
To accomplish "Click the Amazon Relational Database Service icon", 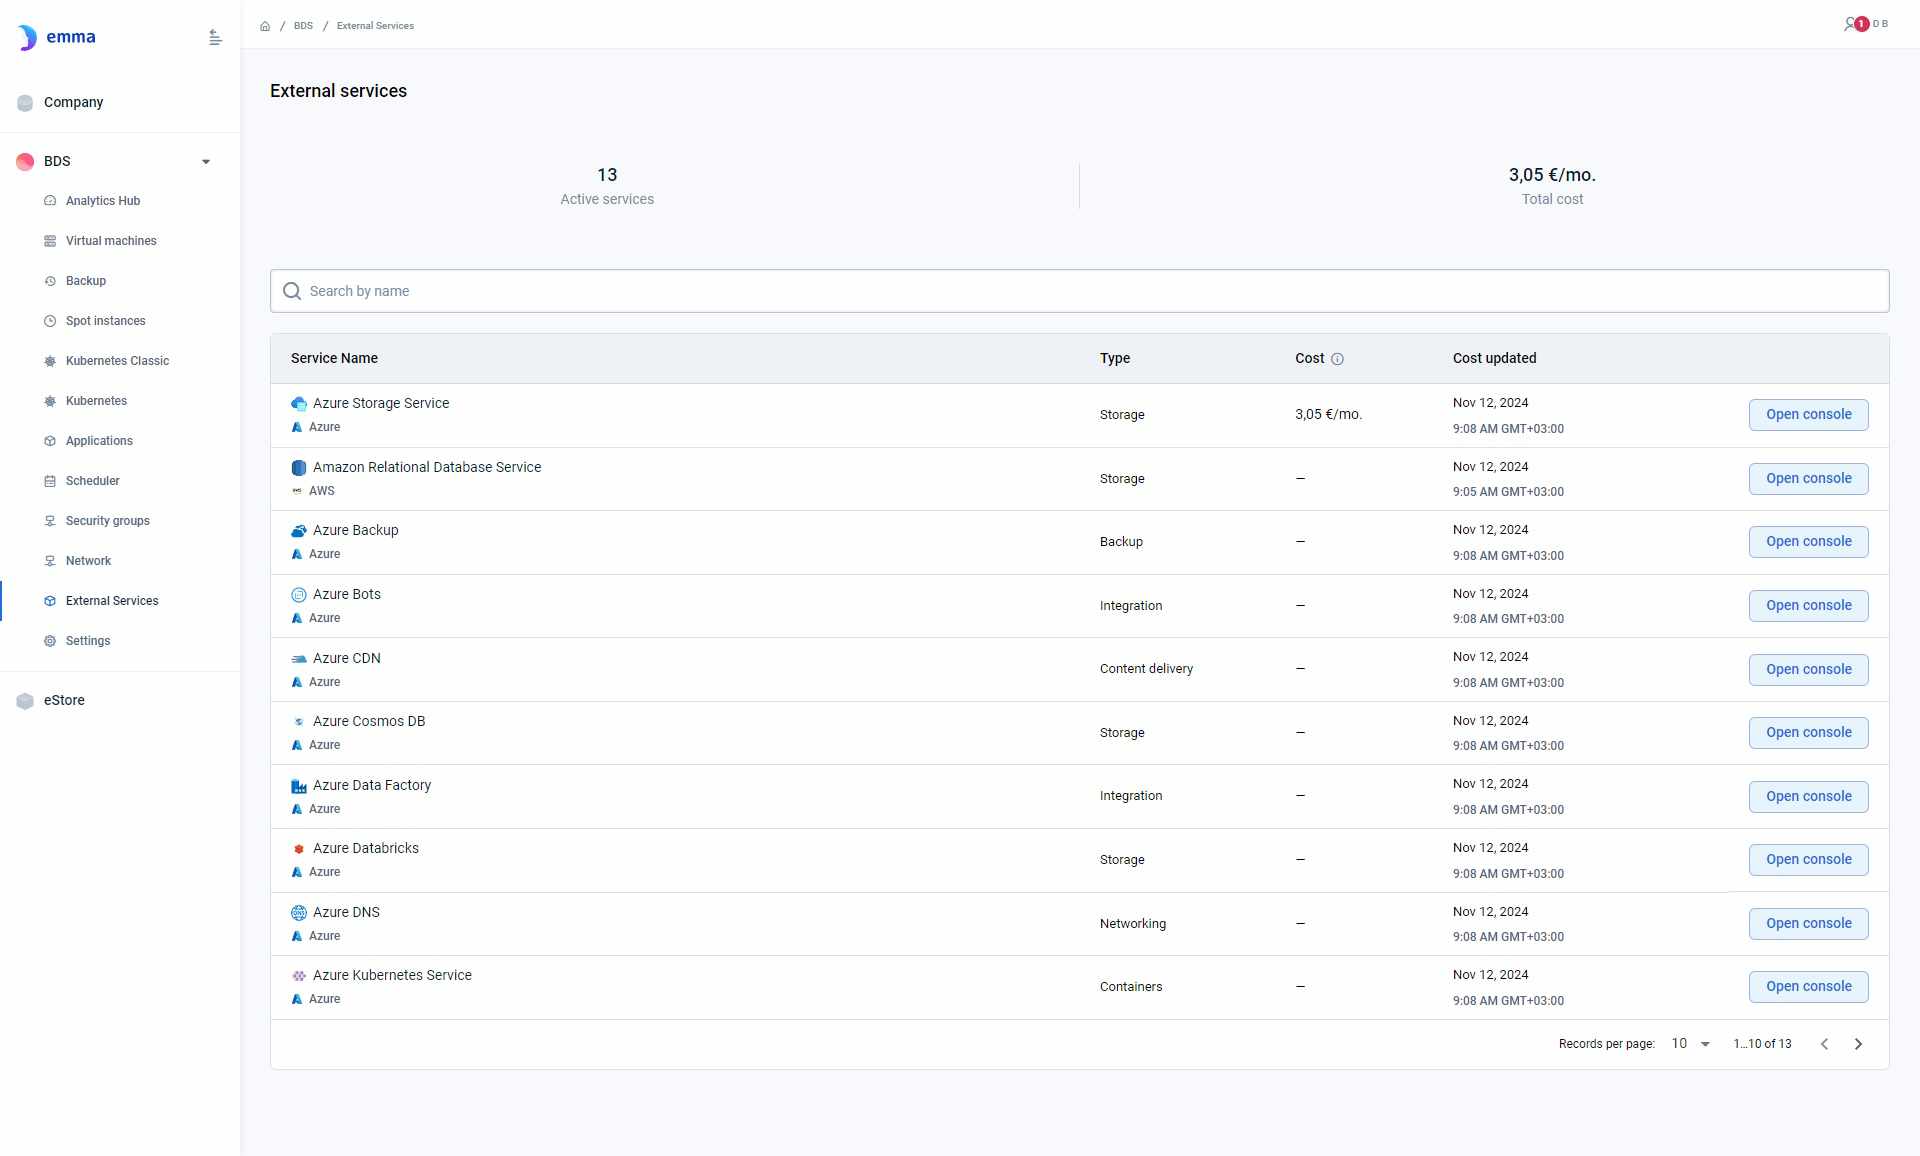I will pyautogui.click(x=299, y=468).
